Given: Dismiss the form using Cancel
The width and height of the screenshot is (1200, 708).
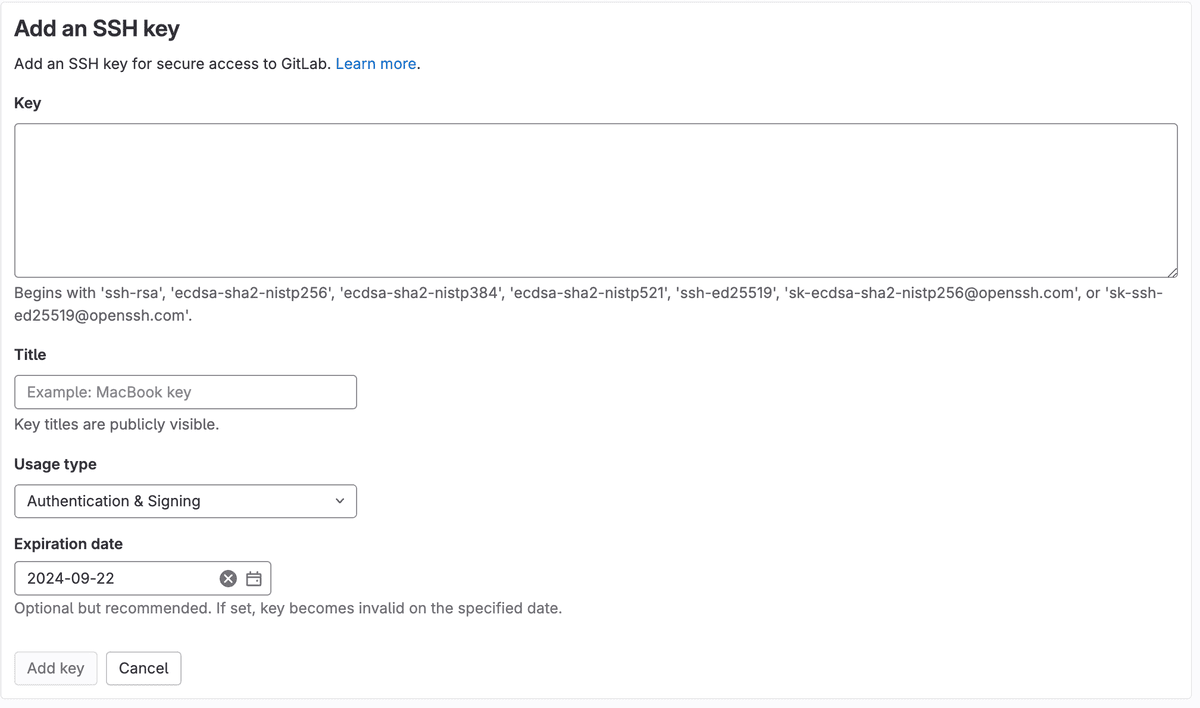Looking at the screenshot, I should (143, 668).
